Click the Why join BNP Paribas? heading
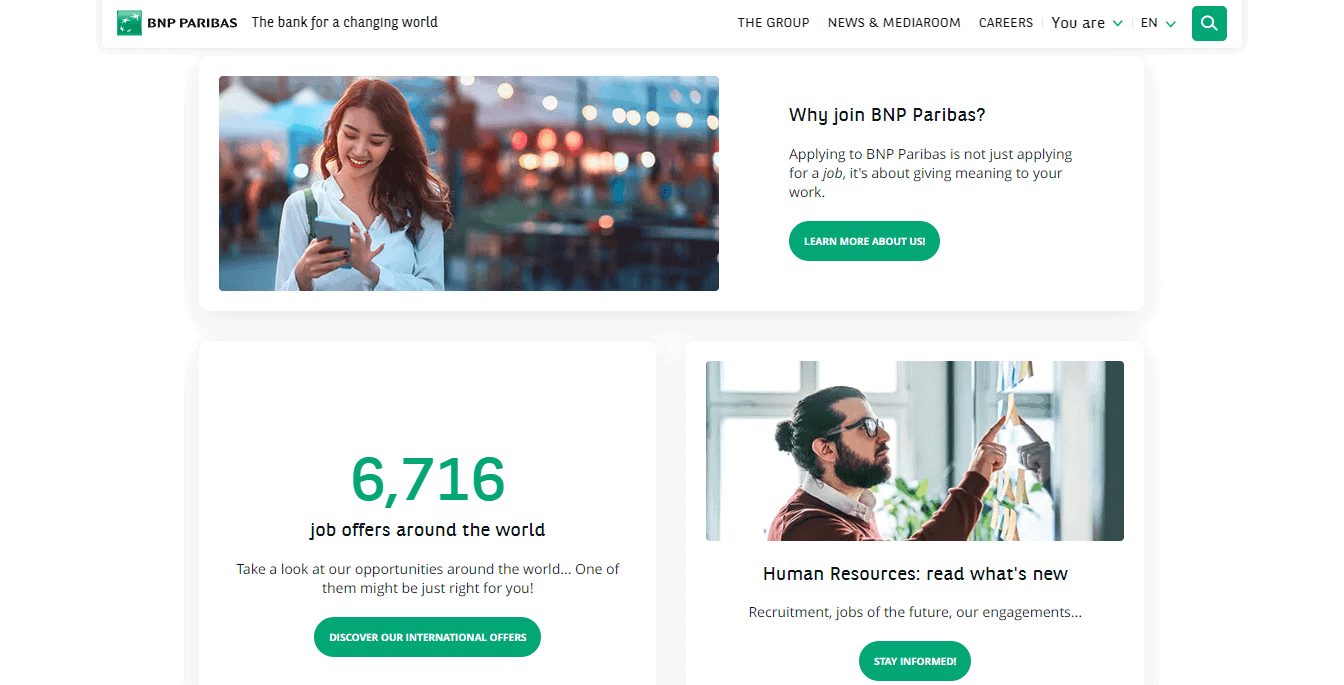The image size is (1344, 685). tap(887, 115)
